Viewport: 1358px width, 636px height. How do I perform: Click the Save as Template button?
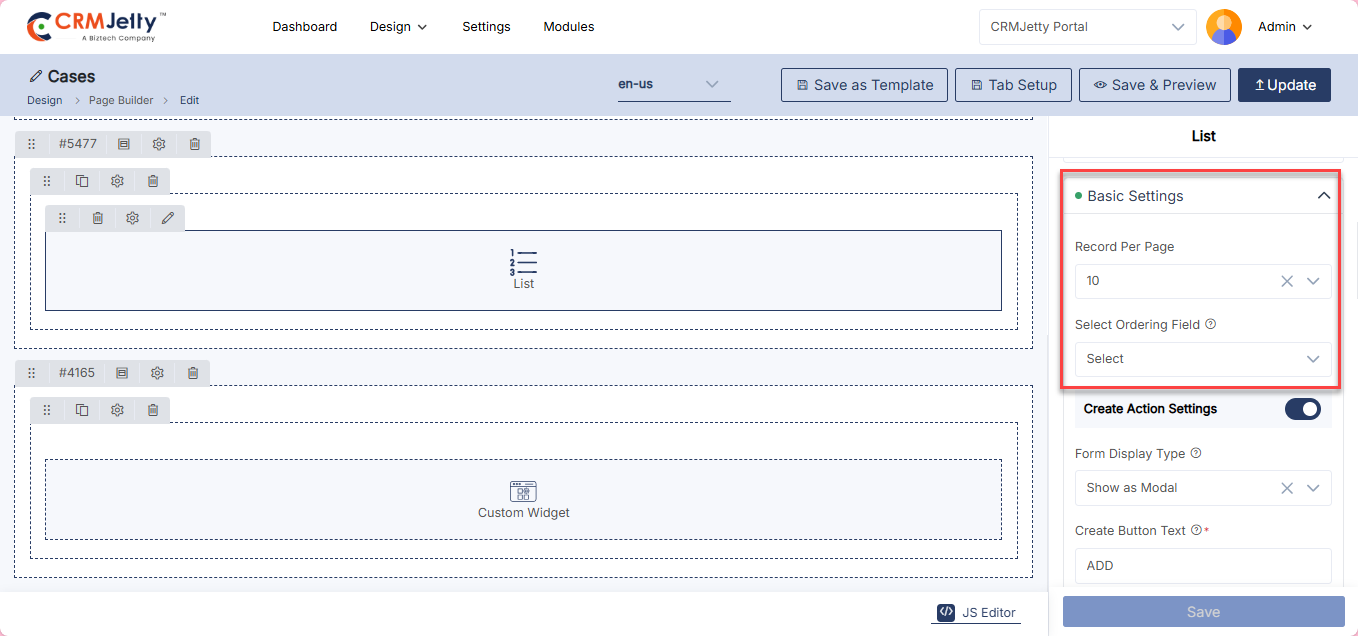coord(864,85)
